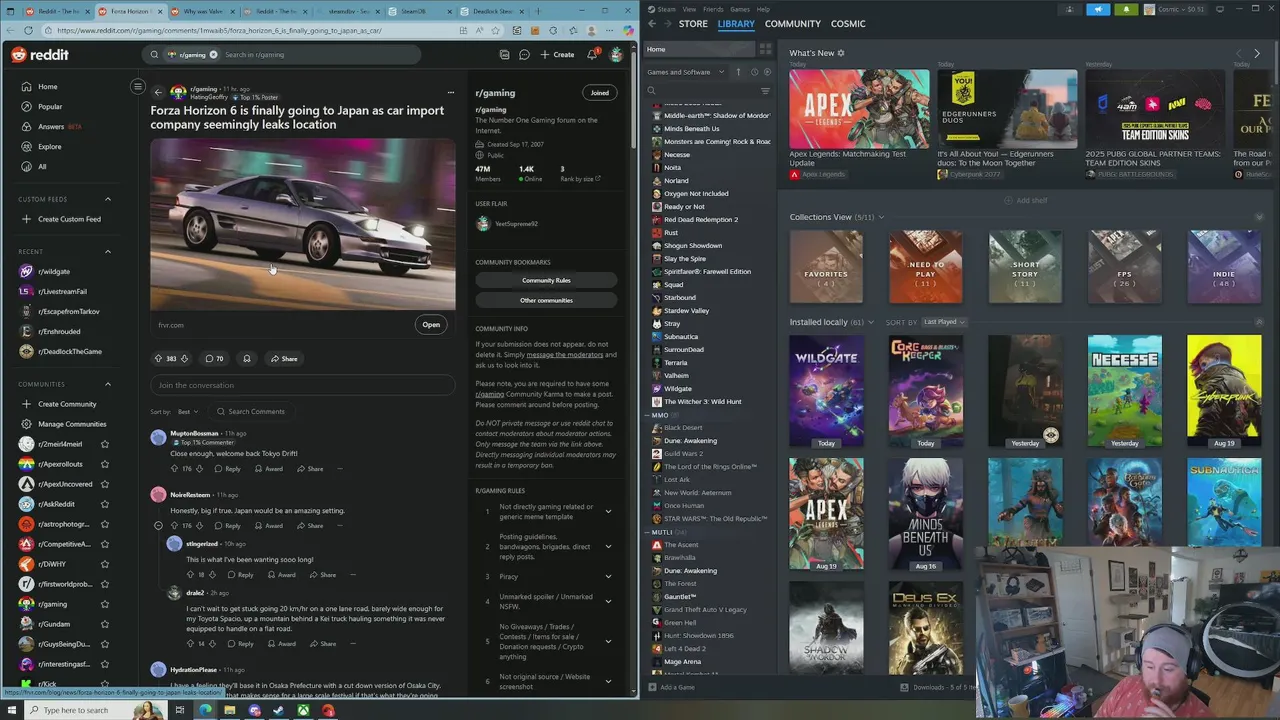The height and width of the screenshot is (720, 1280).
Task: Open Steam friends icon in title bar
Action: [x=1070, y=9]
